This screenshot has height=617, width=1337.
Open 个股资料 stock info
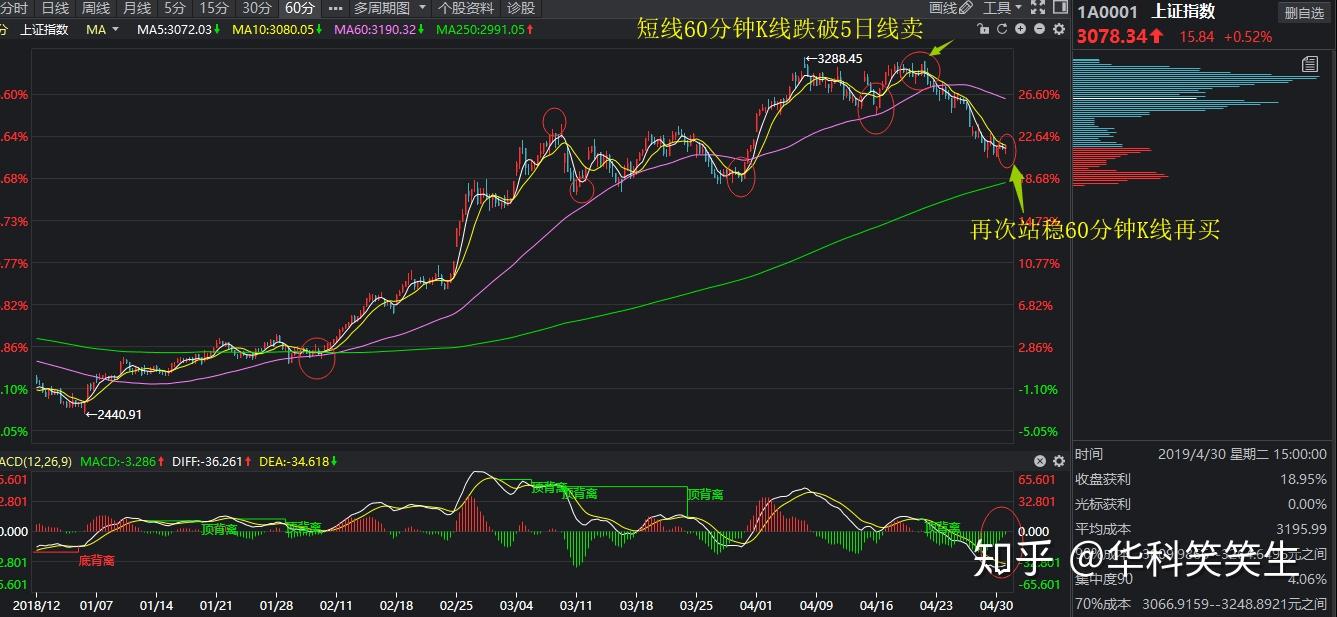click(465, 8)
